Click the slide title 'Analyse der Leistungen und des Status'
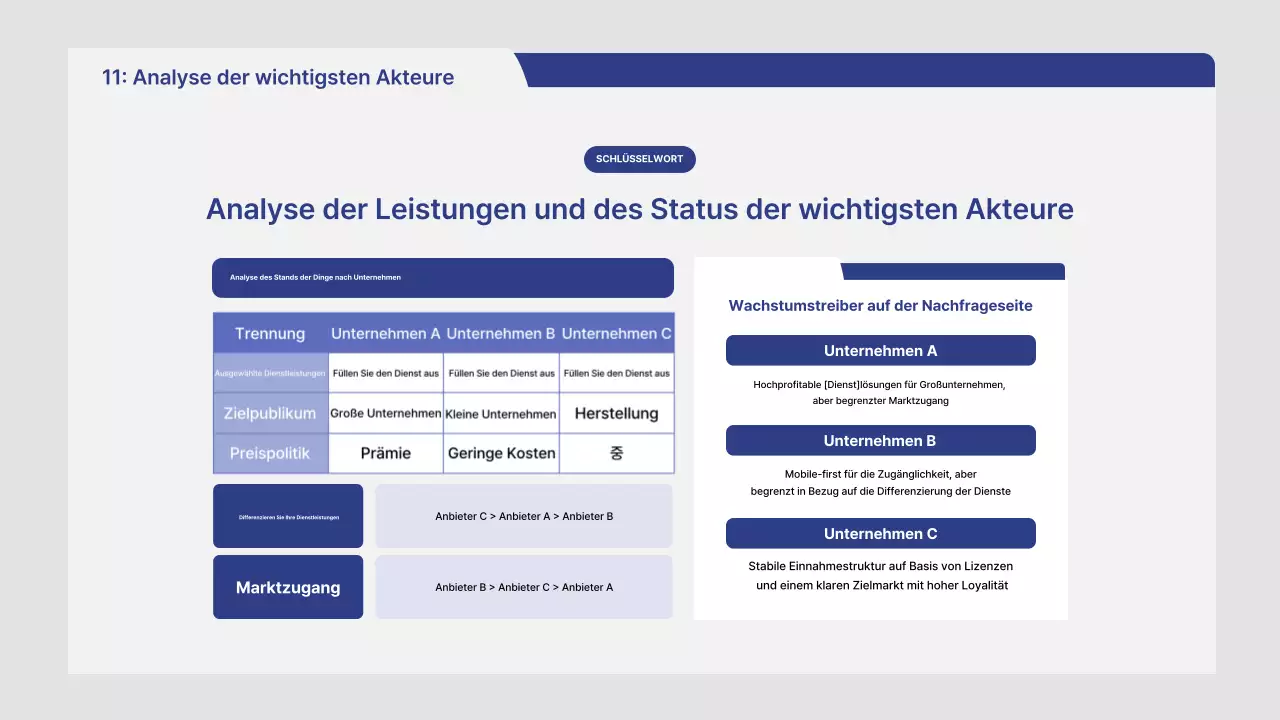1280x720 pixels. point(640,209)
